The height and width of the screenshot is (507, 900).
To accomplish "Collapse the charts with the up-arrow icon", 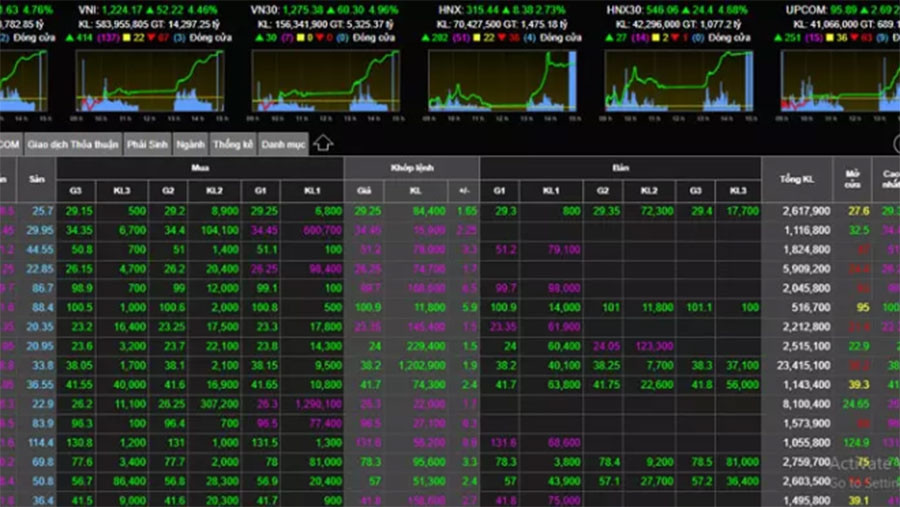I will tap(323, 144).
